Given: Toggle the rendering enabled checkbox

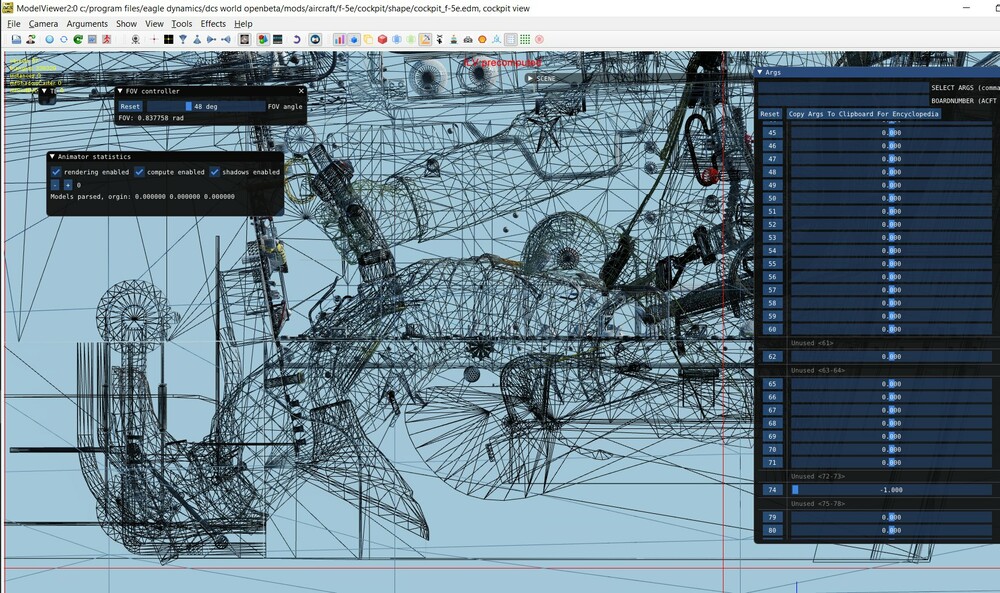Looking at the screenshot, I should 57,172.
